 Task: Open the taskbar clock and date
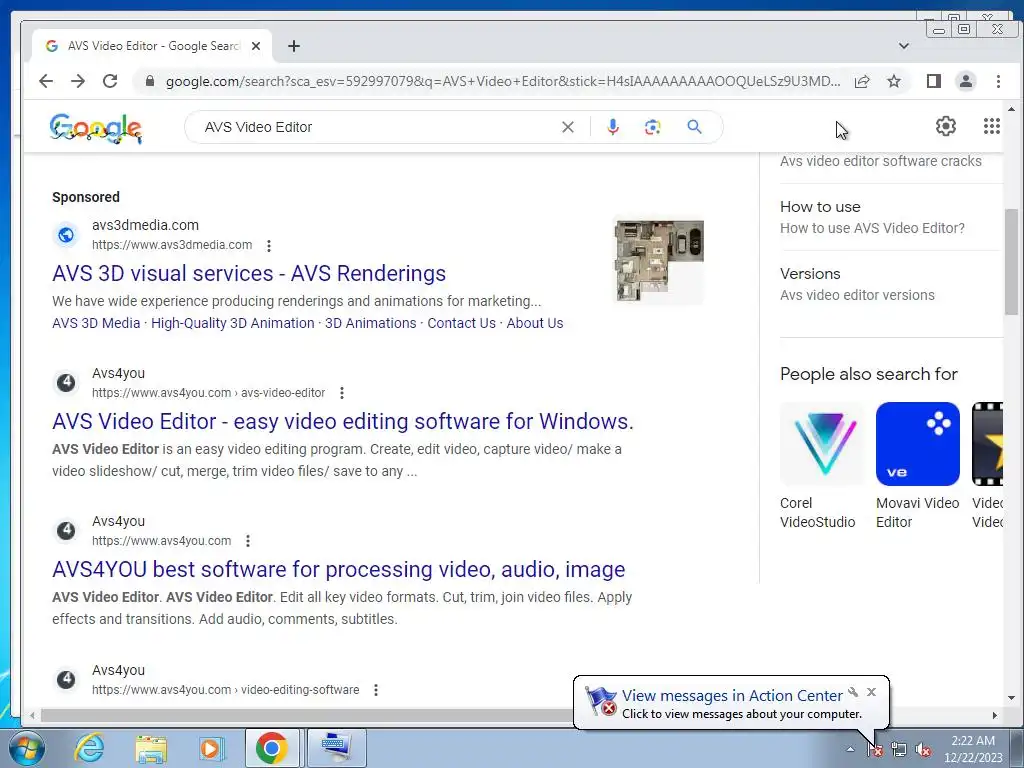973,749
